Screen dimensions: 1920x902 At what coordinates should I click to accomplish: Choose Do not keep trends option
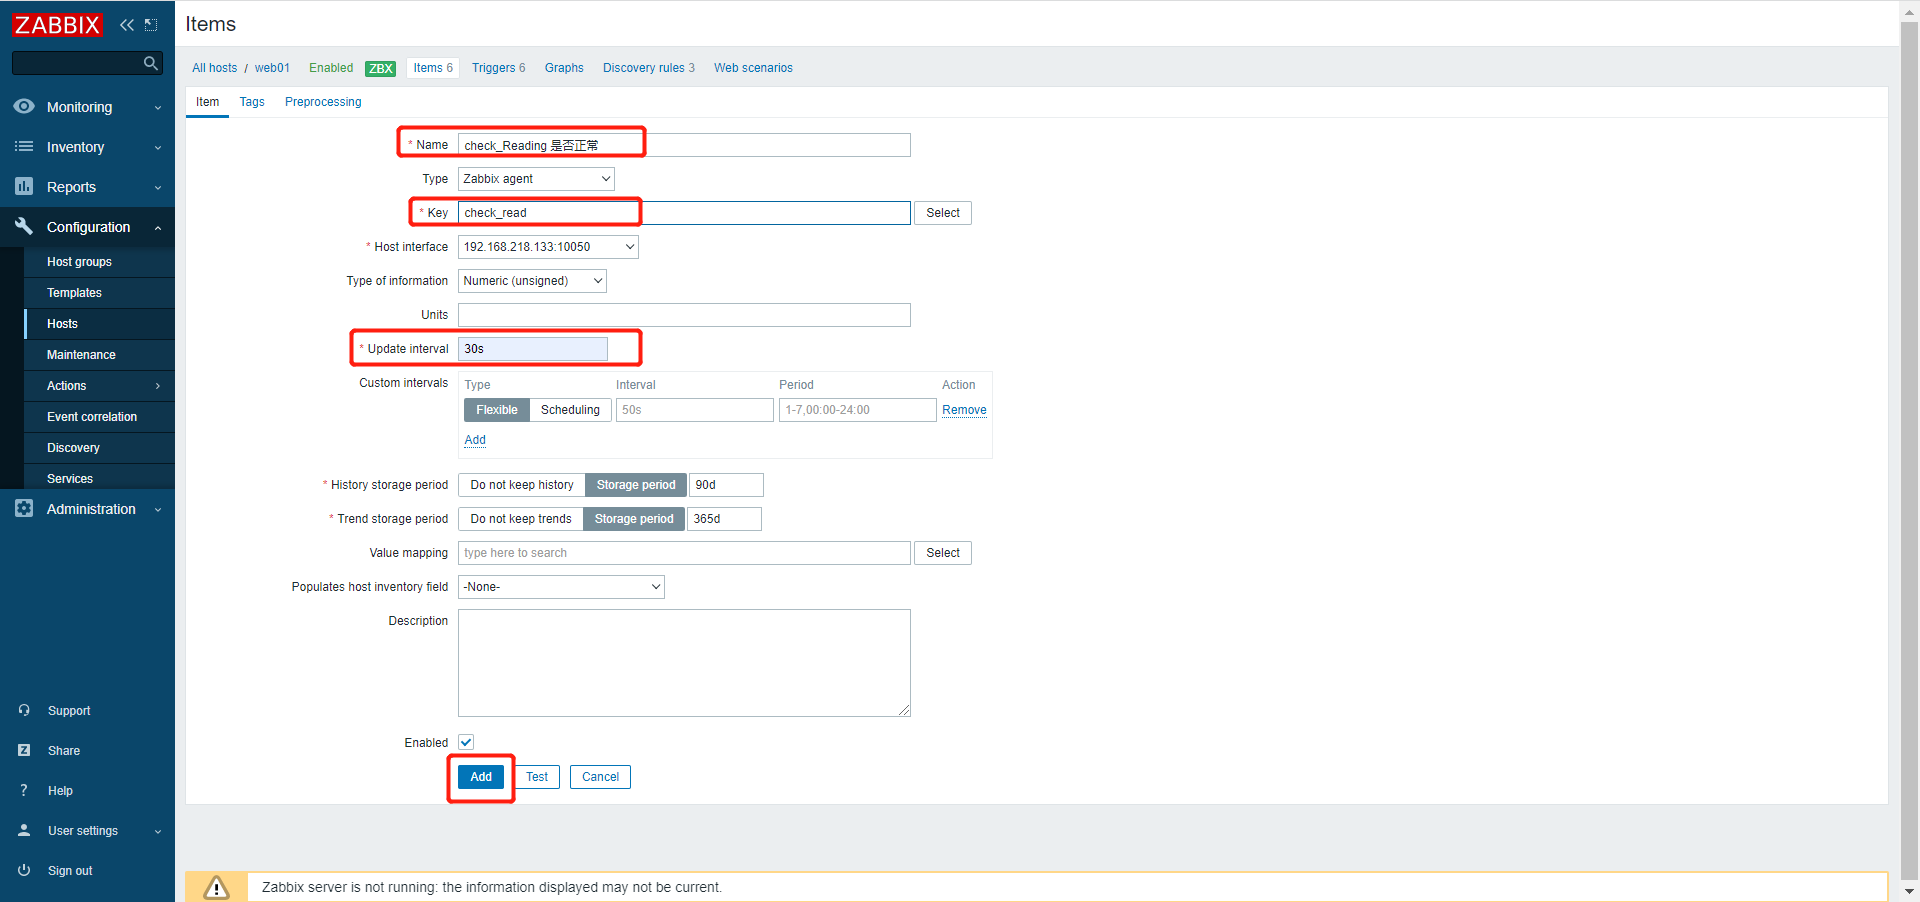coord(521,519)
